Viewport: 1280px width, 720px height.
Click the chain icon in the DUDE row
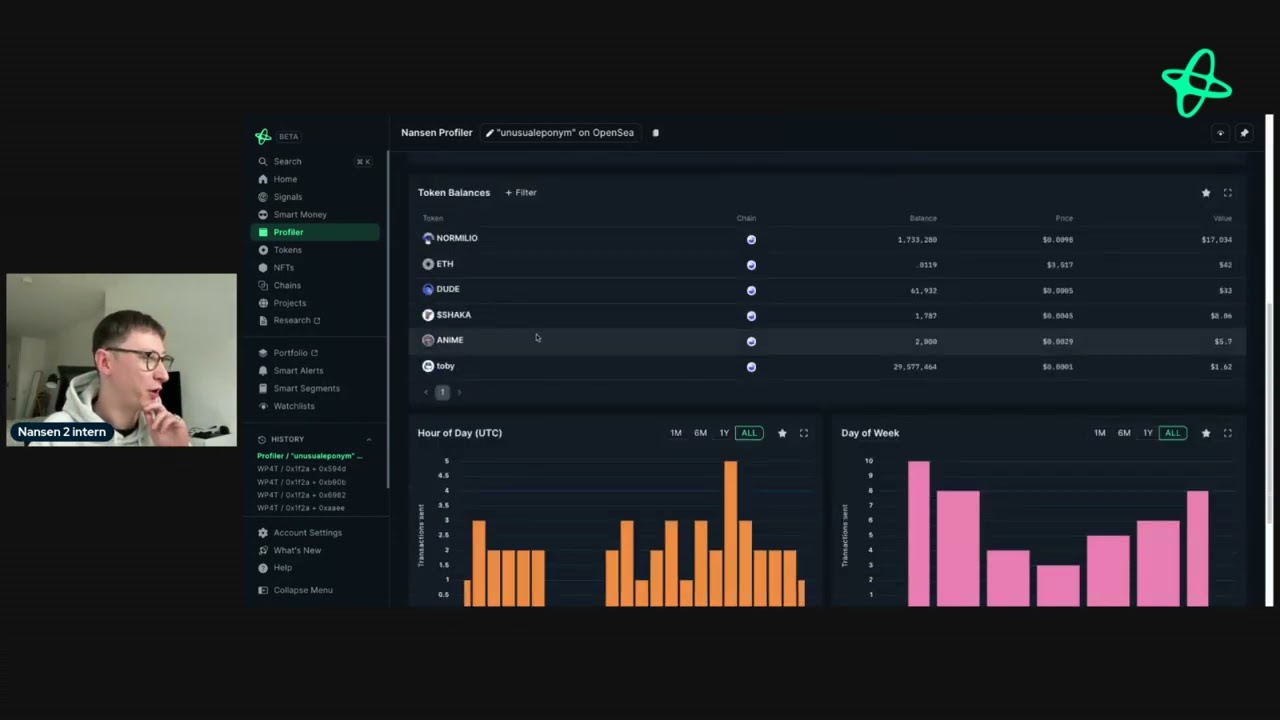click(751, 291)
